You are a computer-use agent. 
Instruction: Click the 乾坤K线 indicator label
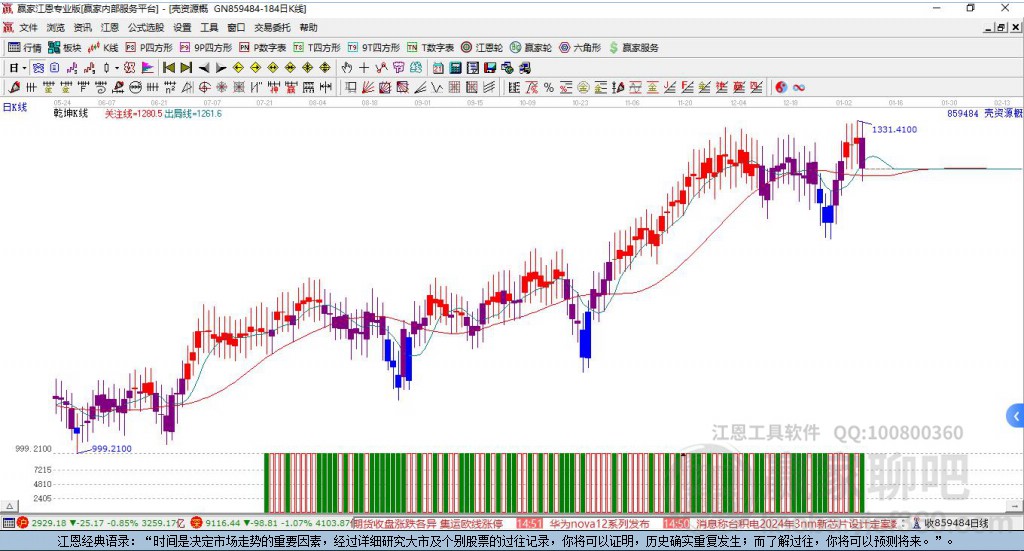71,114
